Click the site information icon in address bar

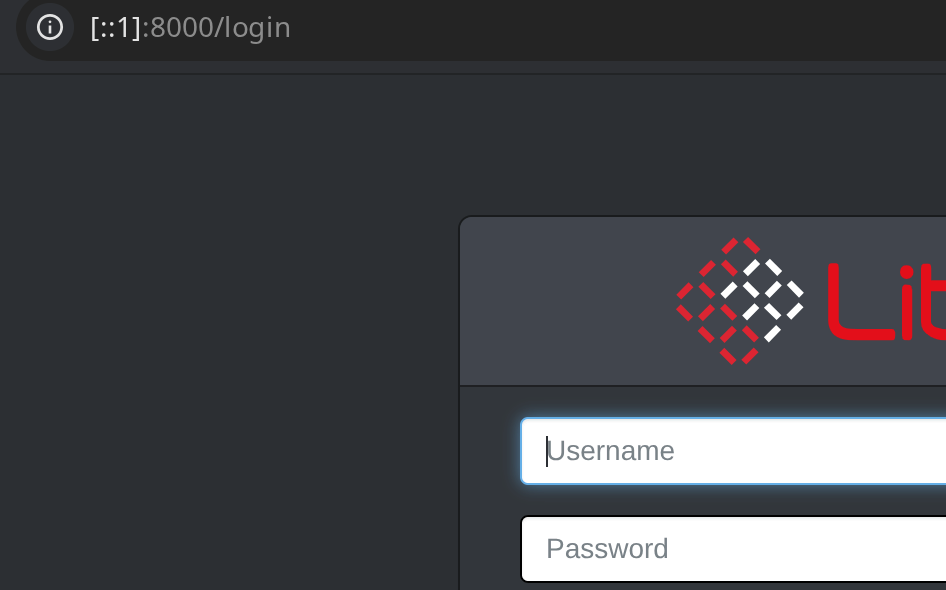[x=49, y=27]
